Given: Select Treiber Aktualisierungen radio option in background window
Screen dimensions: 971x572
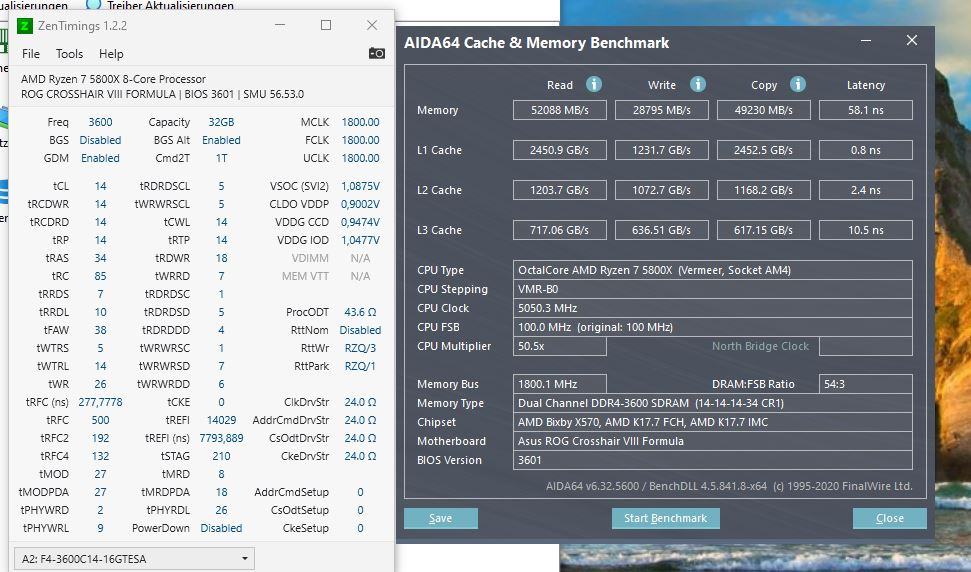Looking at the screenshot, I should [94, 4].
